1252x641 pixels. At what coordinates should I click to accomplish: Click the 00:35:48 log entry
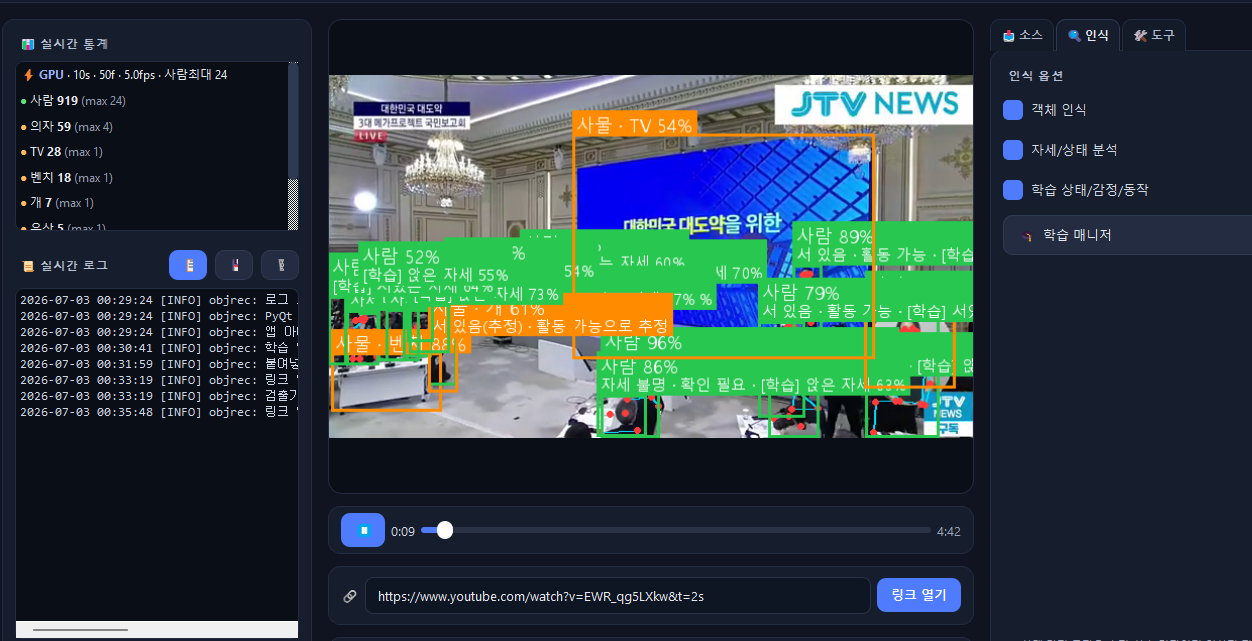(158, 412)
